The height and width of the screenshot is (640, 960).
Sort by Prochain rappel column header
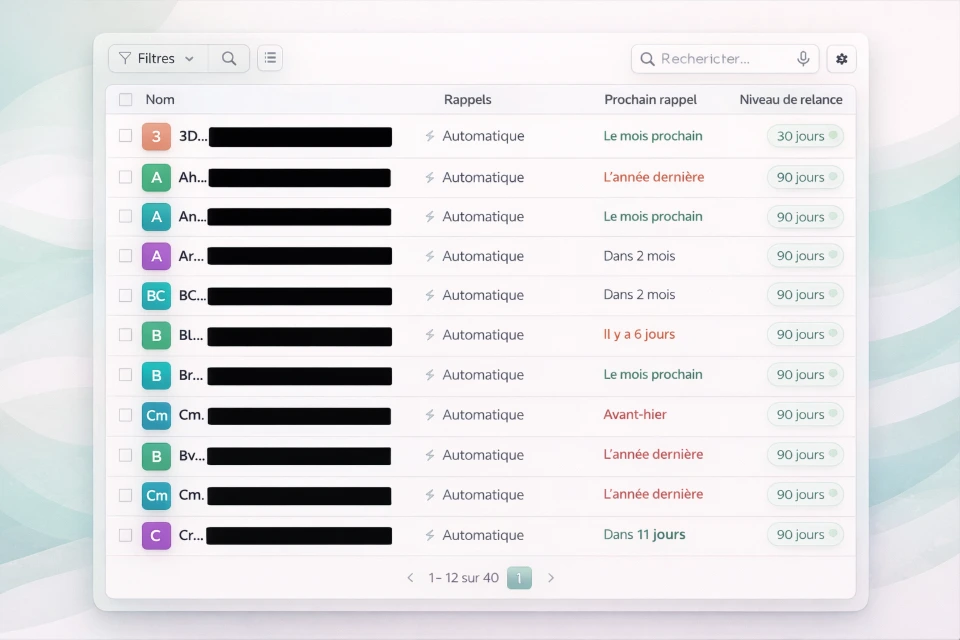point(650,100)
